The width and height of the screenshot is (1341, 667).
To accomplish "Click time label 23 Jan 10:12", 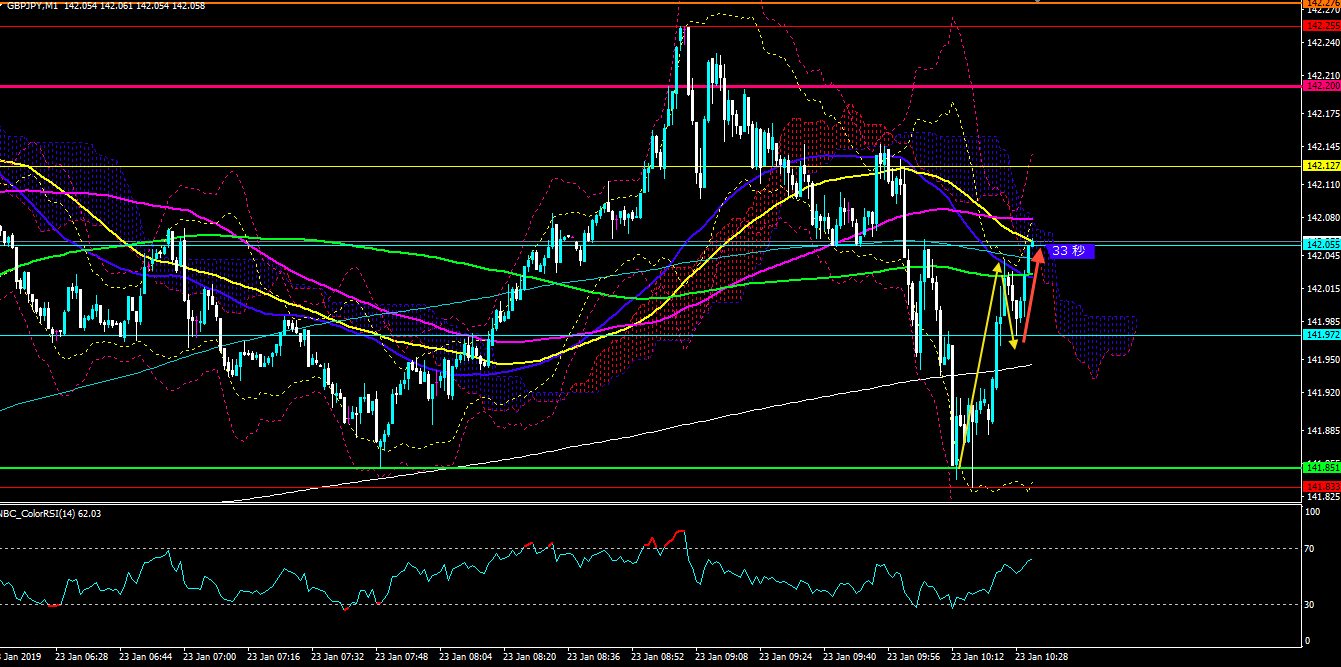I will [x=978, y=657].
